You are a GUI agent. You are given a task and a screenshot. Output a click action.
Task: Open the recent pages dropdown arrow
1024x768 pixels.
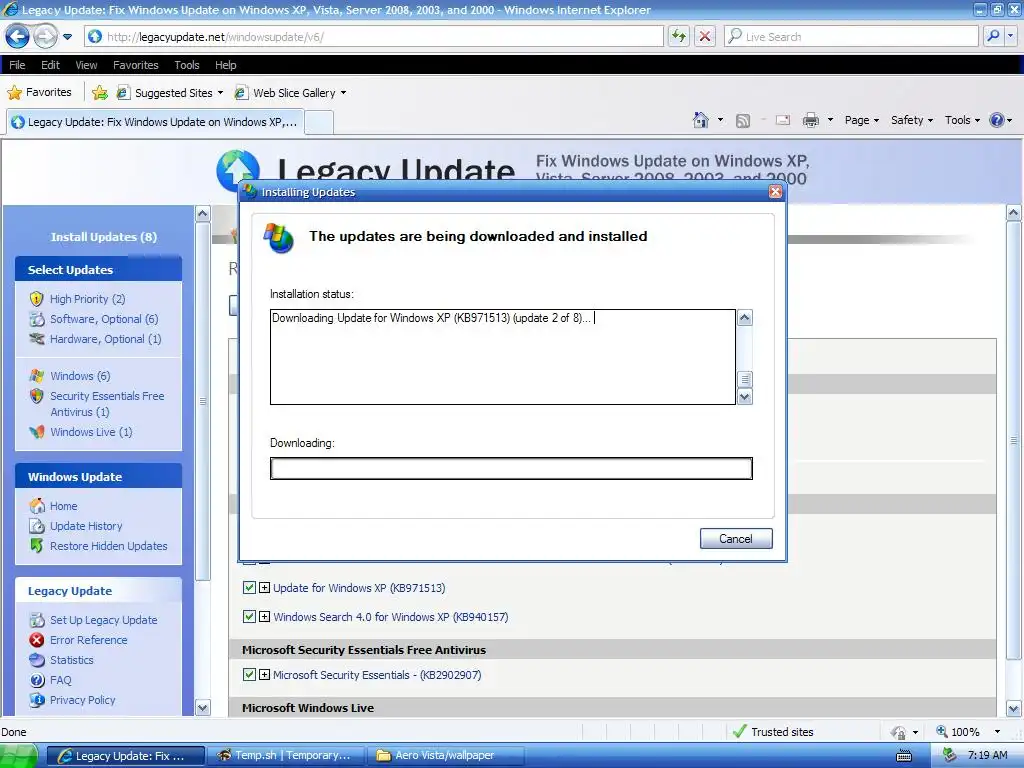[x=67, y=37]
